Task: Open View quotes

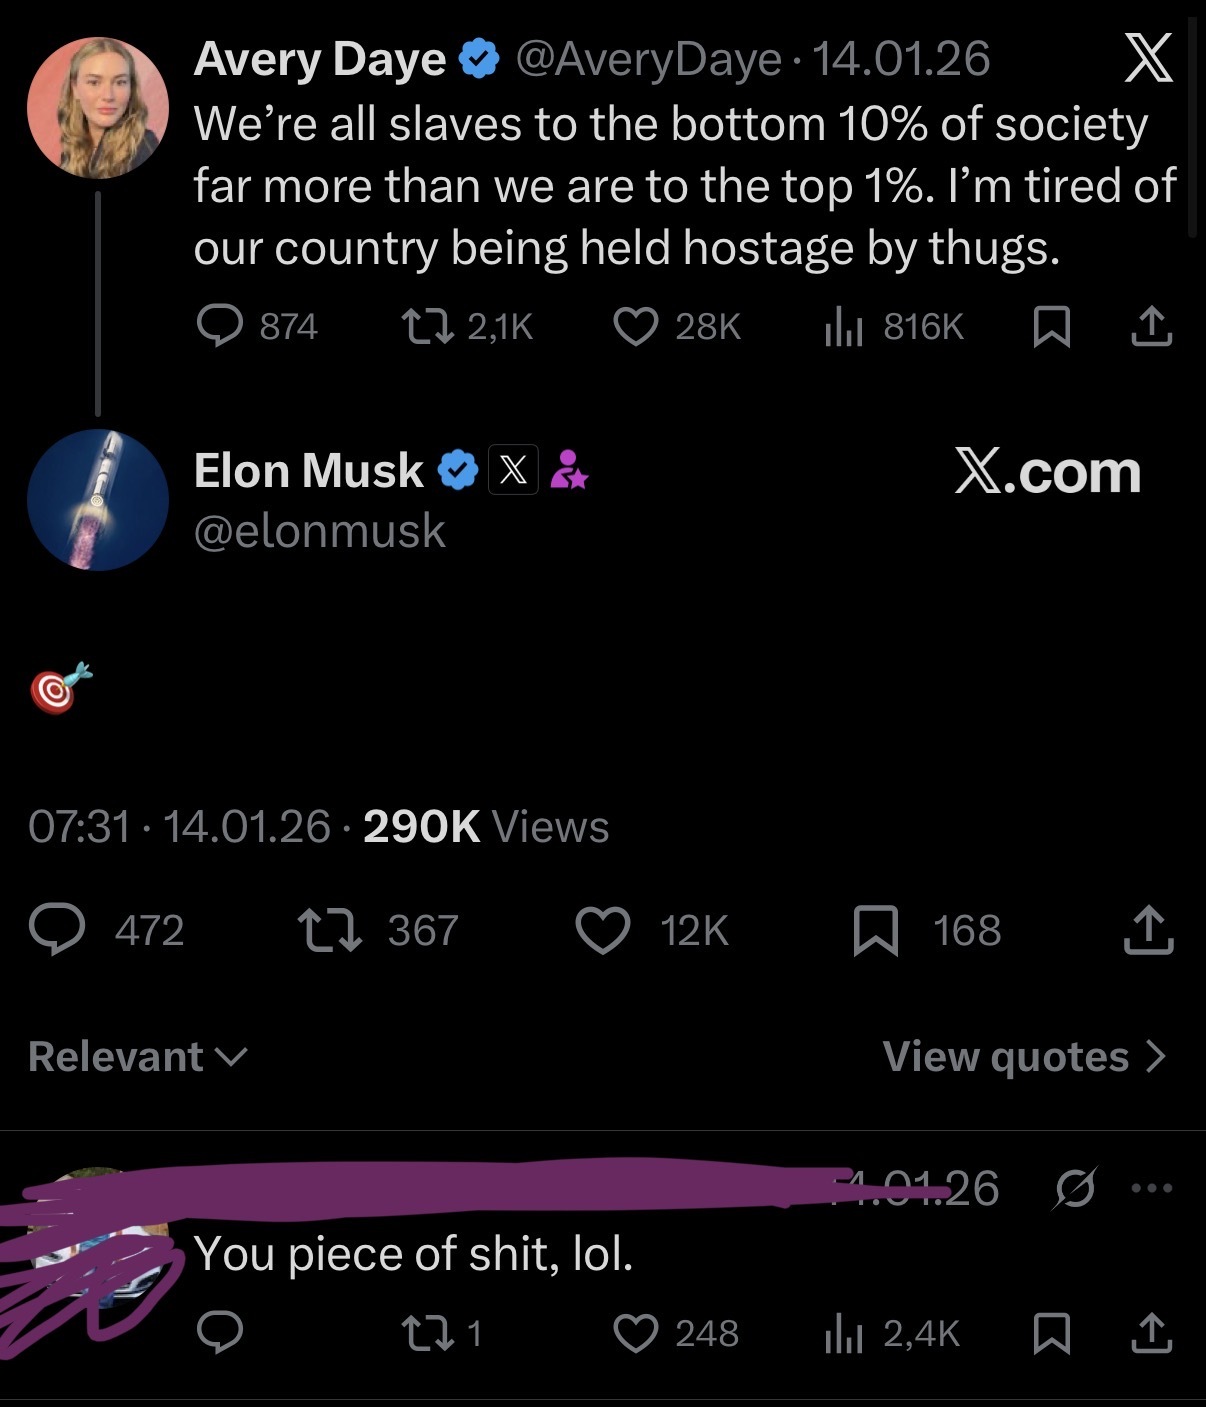Action: pos(1024,1057)
